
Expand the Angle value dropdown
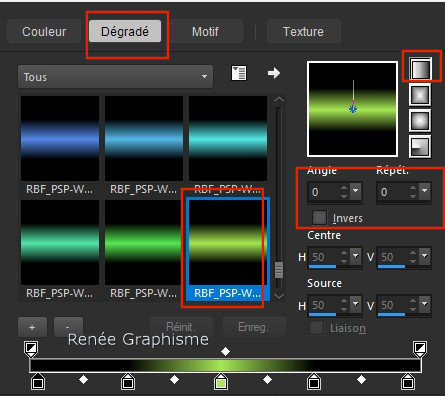pos(356,191)
